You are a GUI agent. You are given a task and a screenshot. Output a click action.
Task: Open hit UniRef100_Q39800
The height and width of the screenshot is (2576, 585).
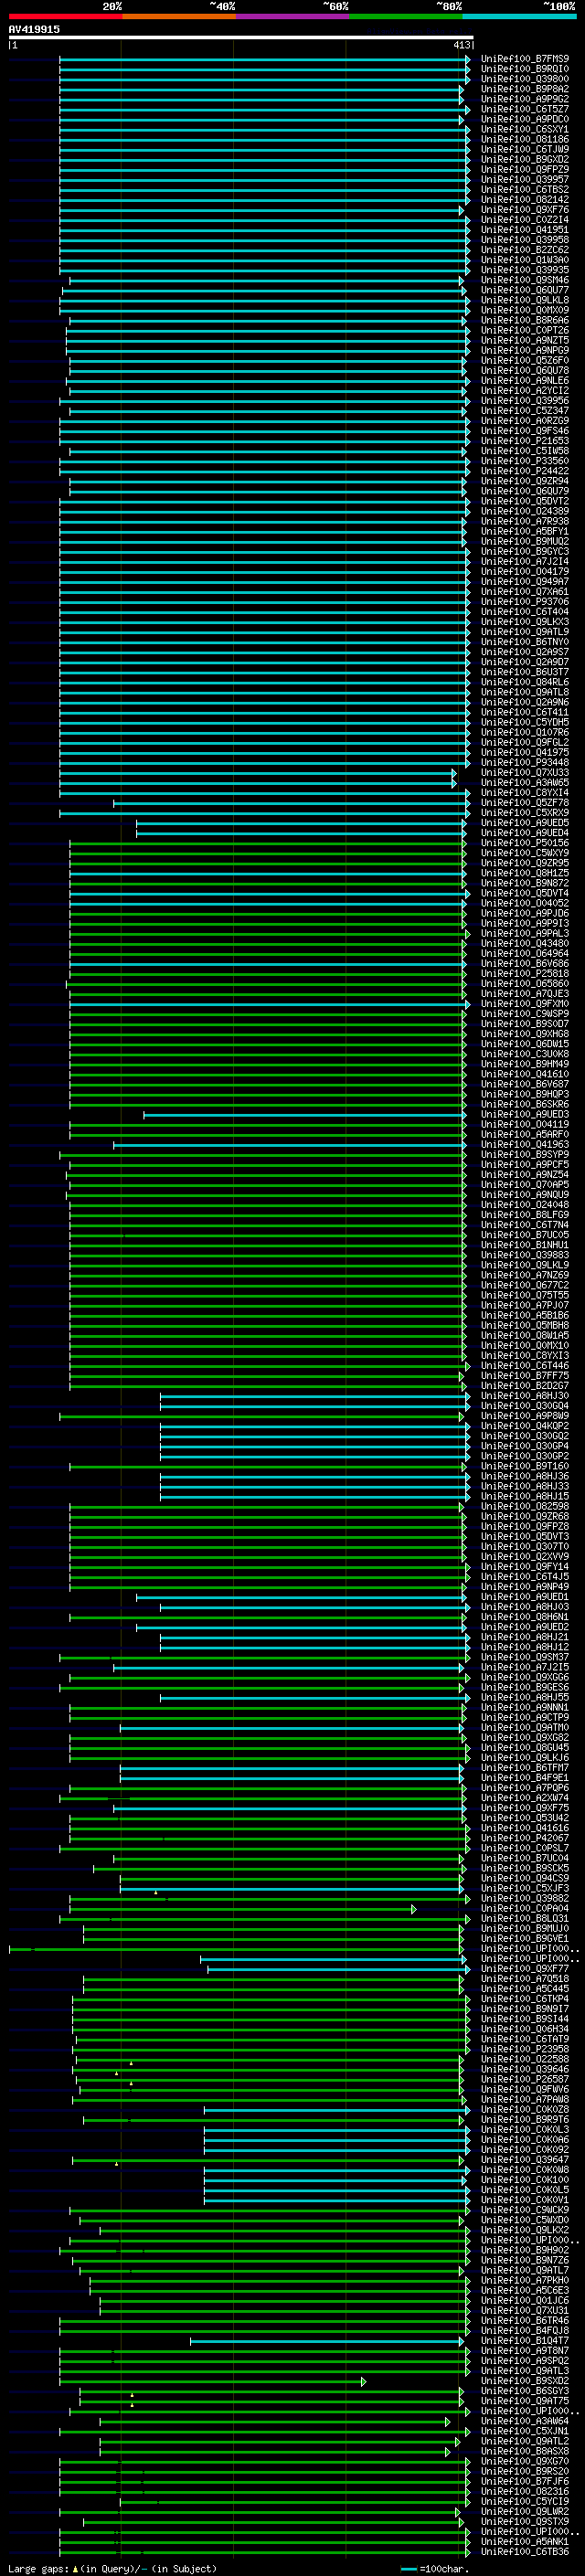pos(525,79)
